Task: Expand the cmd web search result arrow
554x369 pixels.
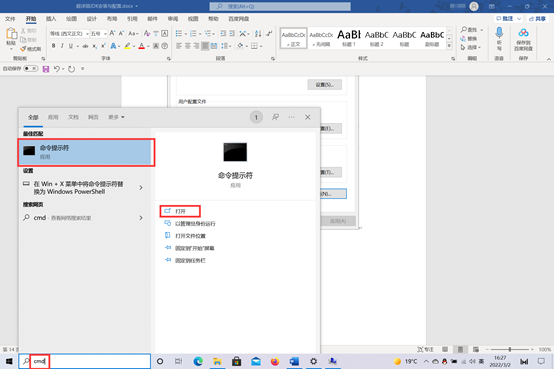Action: (x=141, y=218)
